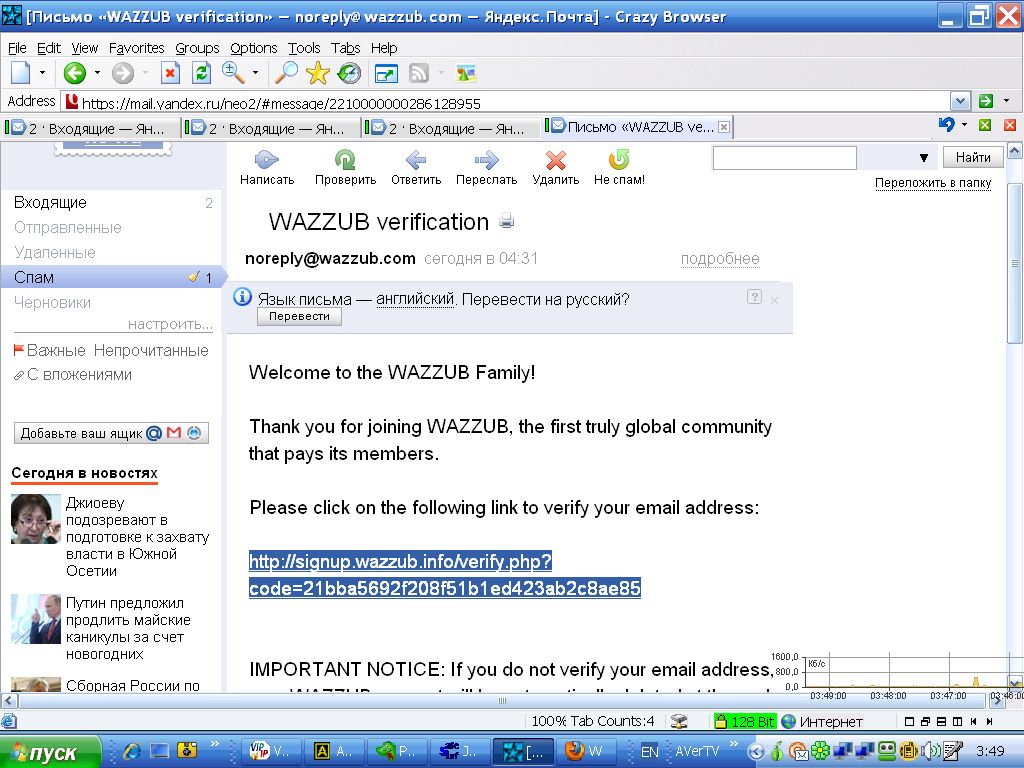Image resolution: width=1024 pixels, height=768 pixels.
Task: Click the grey Forward arrow icon
Action: (x=122, y=72)
